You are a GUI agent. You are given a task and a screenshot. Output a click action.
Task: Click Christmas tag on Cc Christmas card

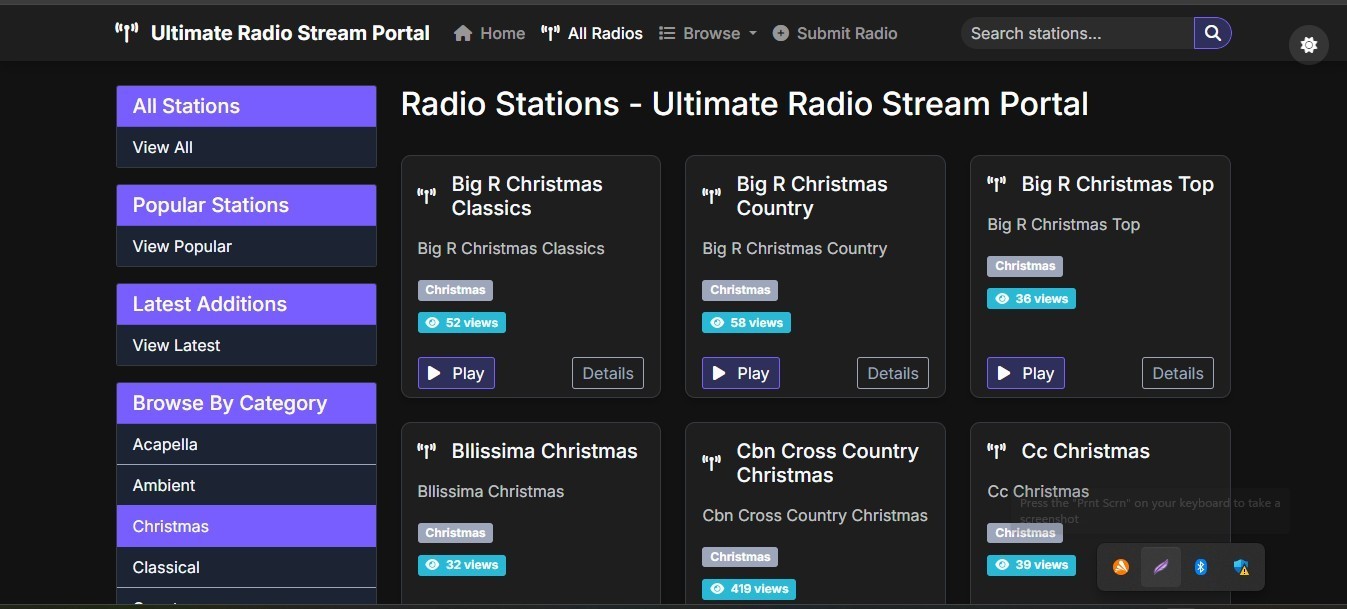click(1025, 533)
